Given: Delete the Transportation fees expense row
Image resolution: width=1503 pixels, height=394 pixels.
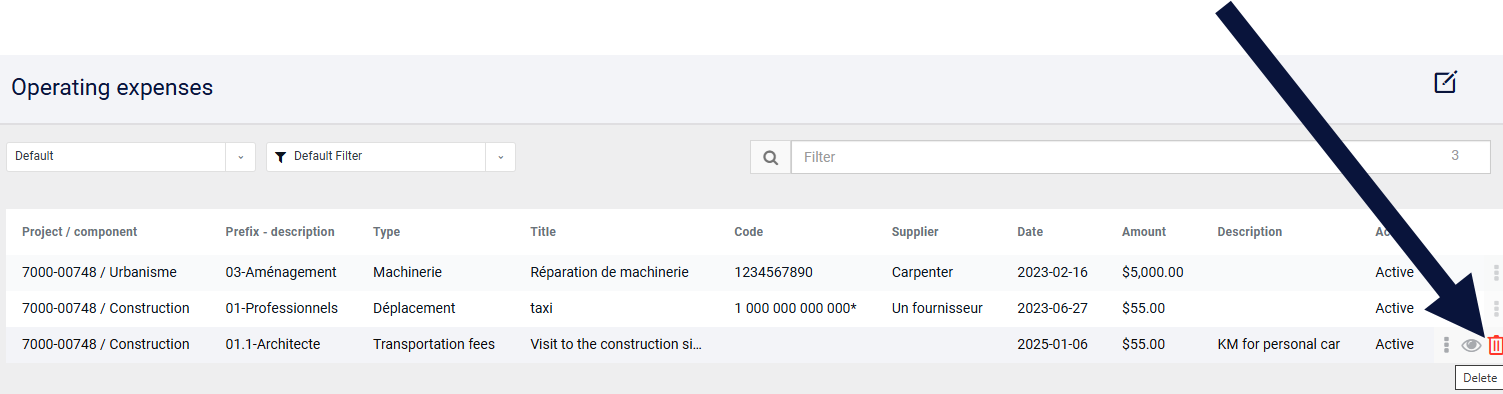Looking at the screenshot, I should pyautogui.click(x=1495, y=345).
